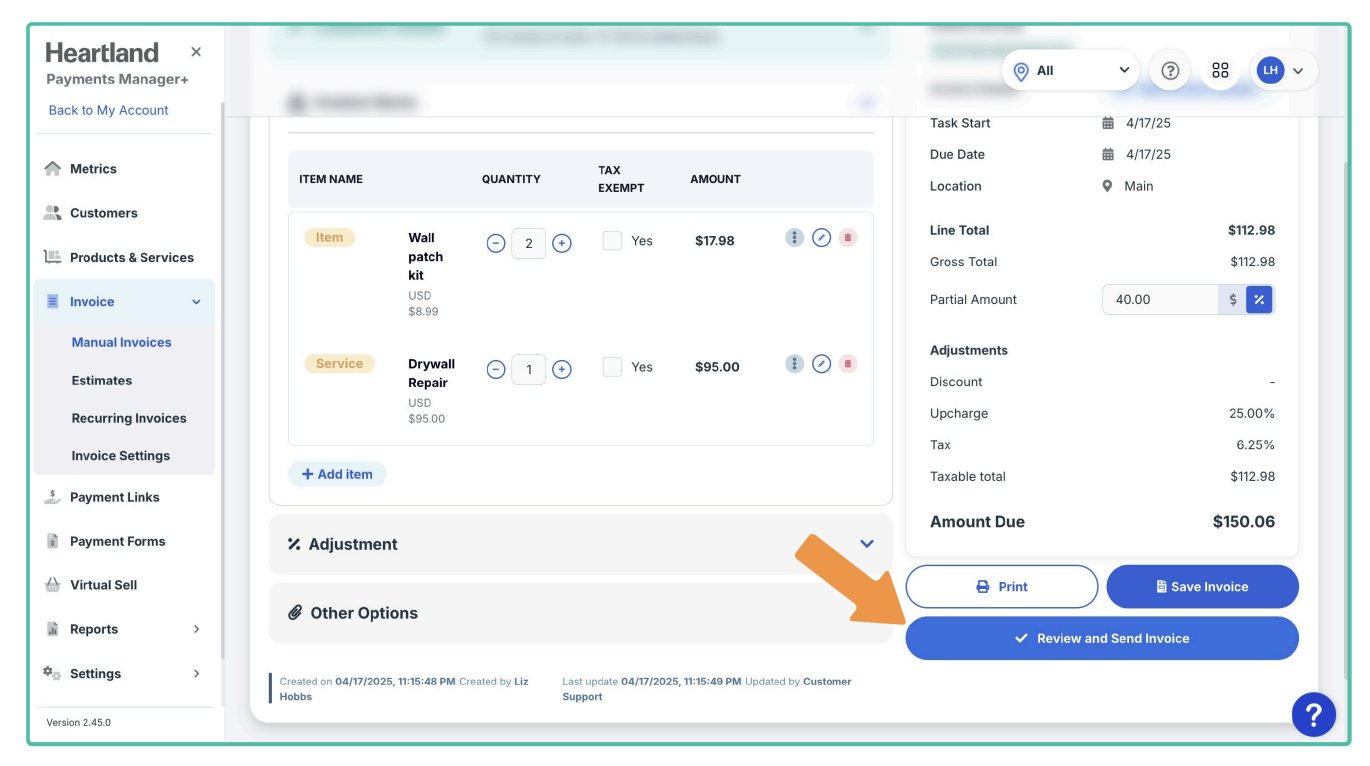The width and height of the screenshot is (1370, 766).
Task: Switch partial amount to percentage mode
Action: [1259, 299]
